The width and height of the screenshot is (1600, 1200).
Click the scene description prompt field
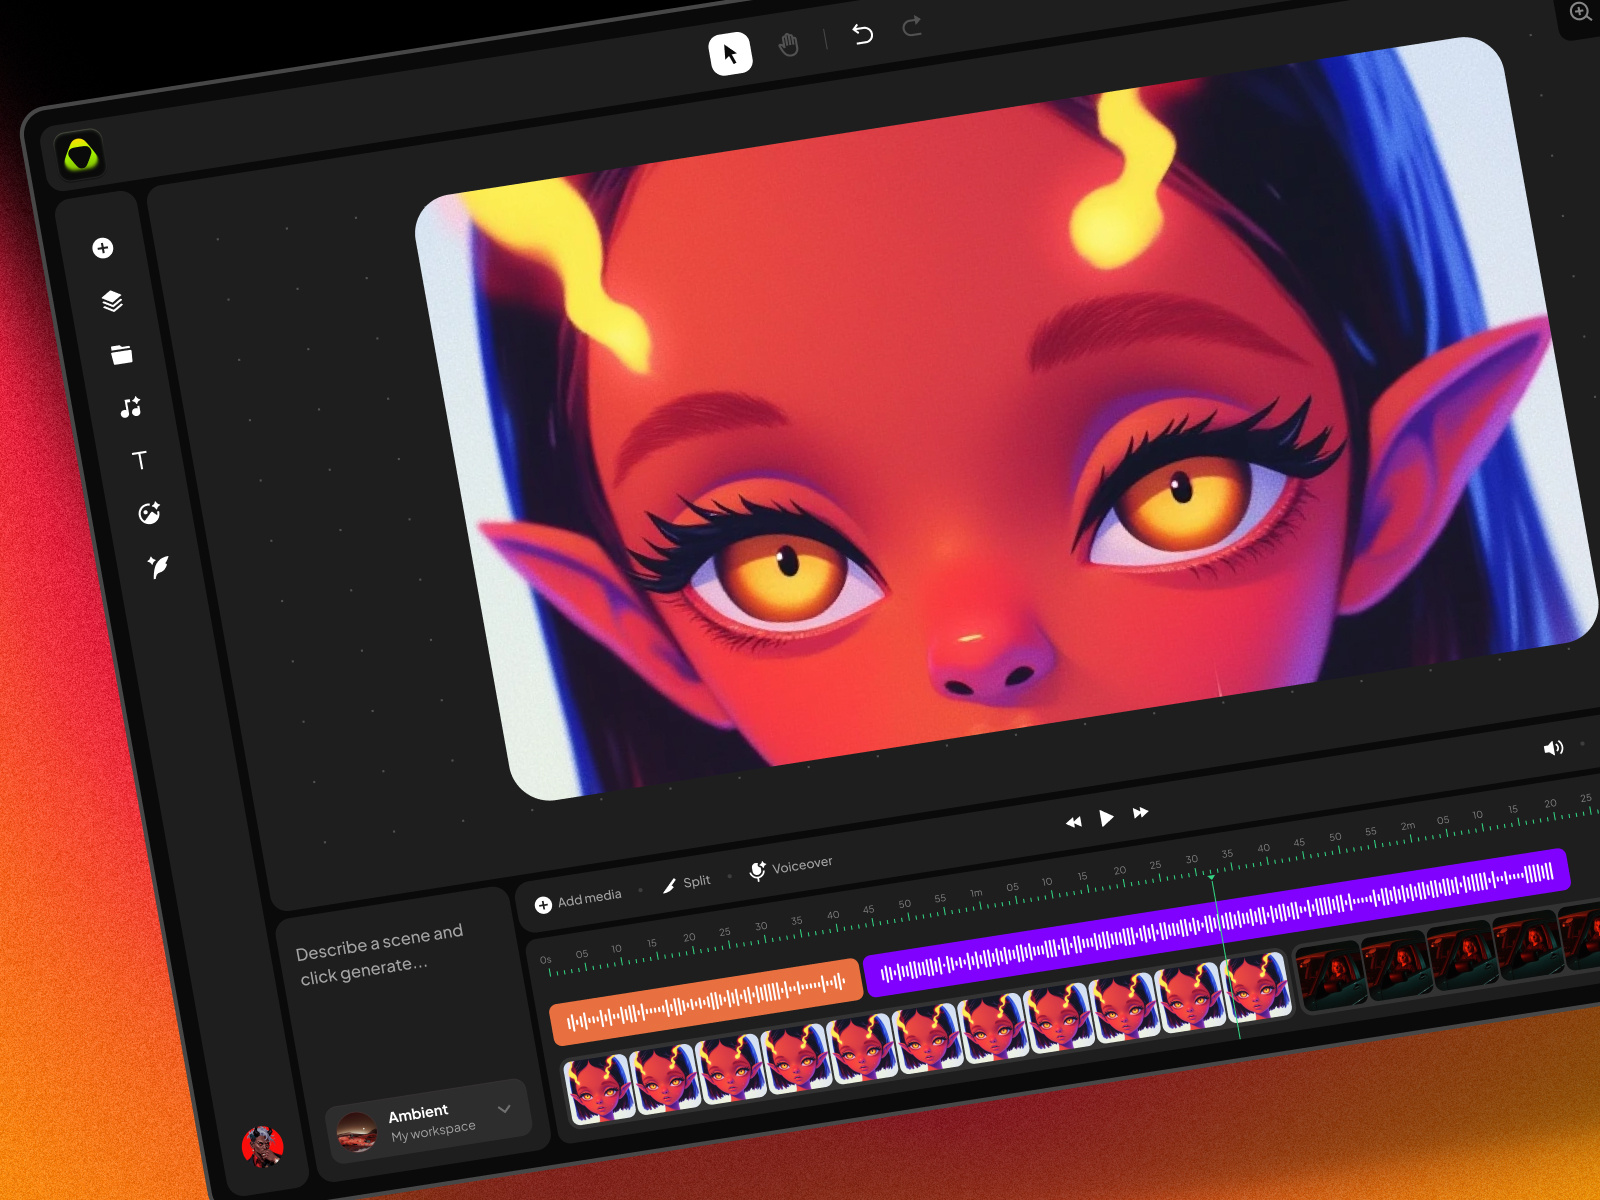[380, 954]
